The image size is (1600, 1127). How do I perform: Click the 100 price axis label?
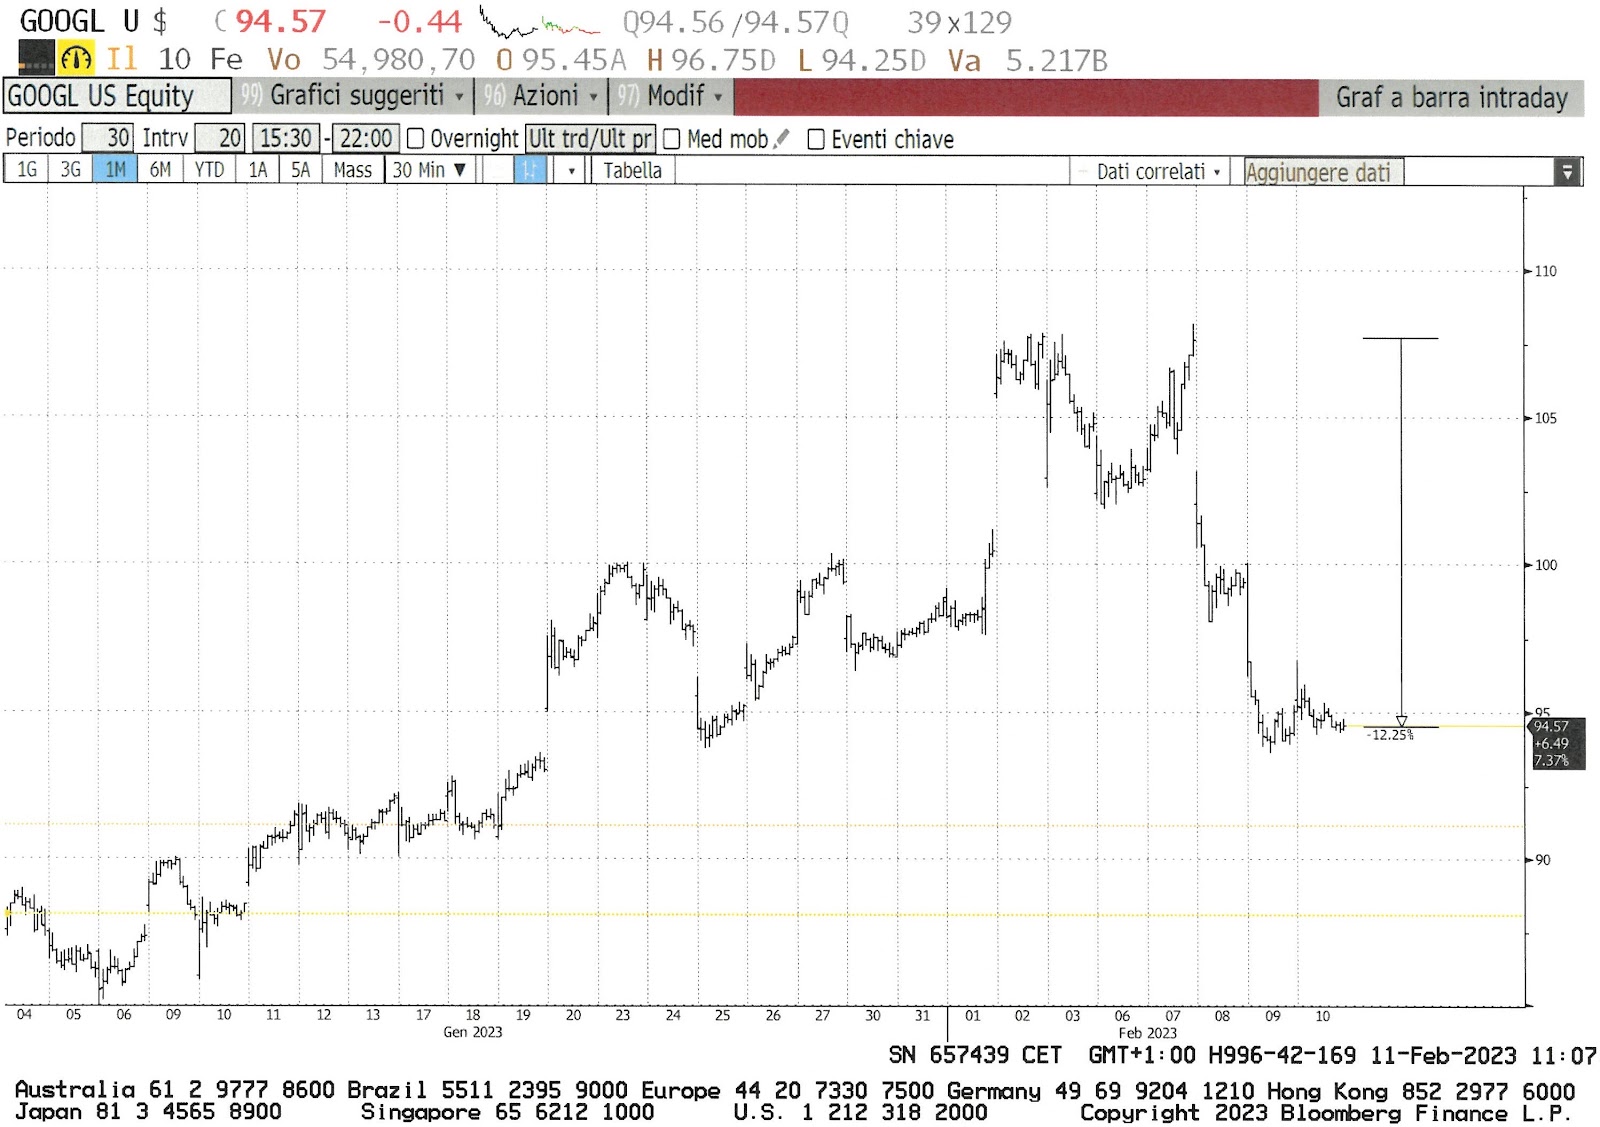coord(1545,565)
